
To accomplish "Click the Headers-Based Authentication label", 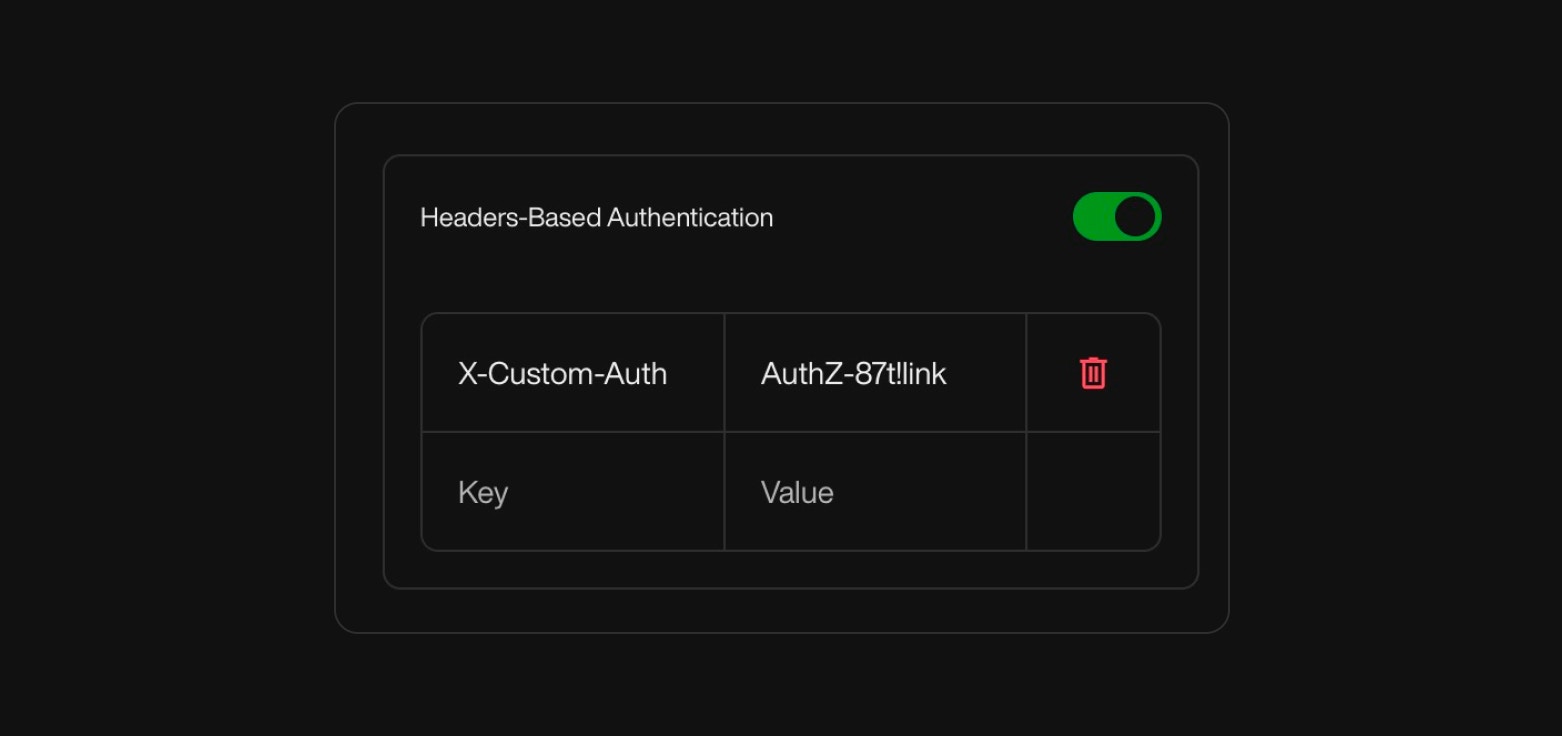I will [x=596, y=217].
